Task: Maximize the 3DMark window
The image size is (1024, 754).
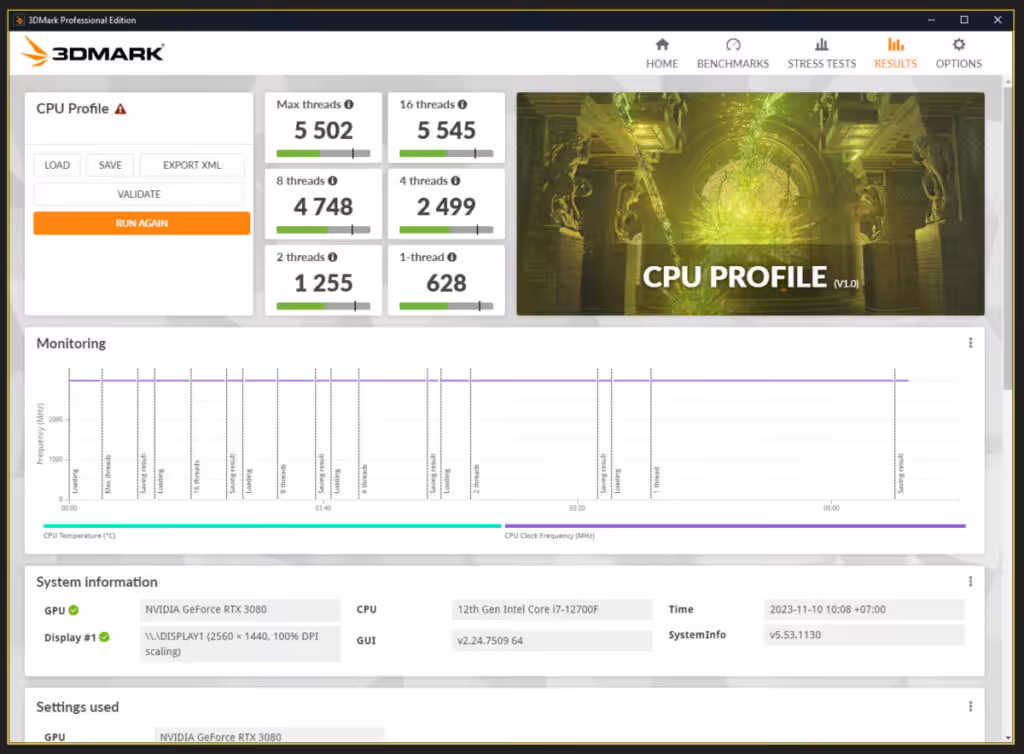Action: [964, 20]
